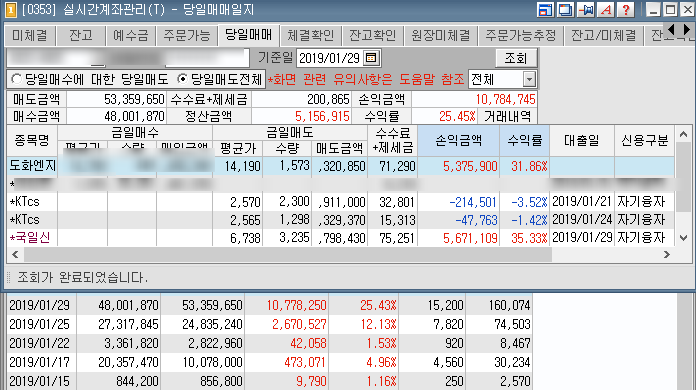
Task: Select the *국일신 row name
Action: click(x=30, y=238)
